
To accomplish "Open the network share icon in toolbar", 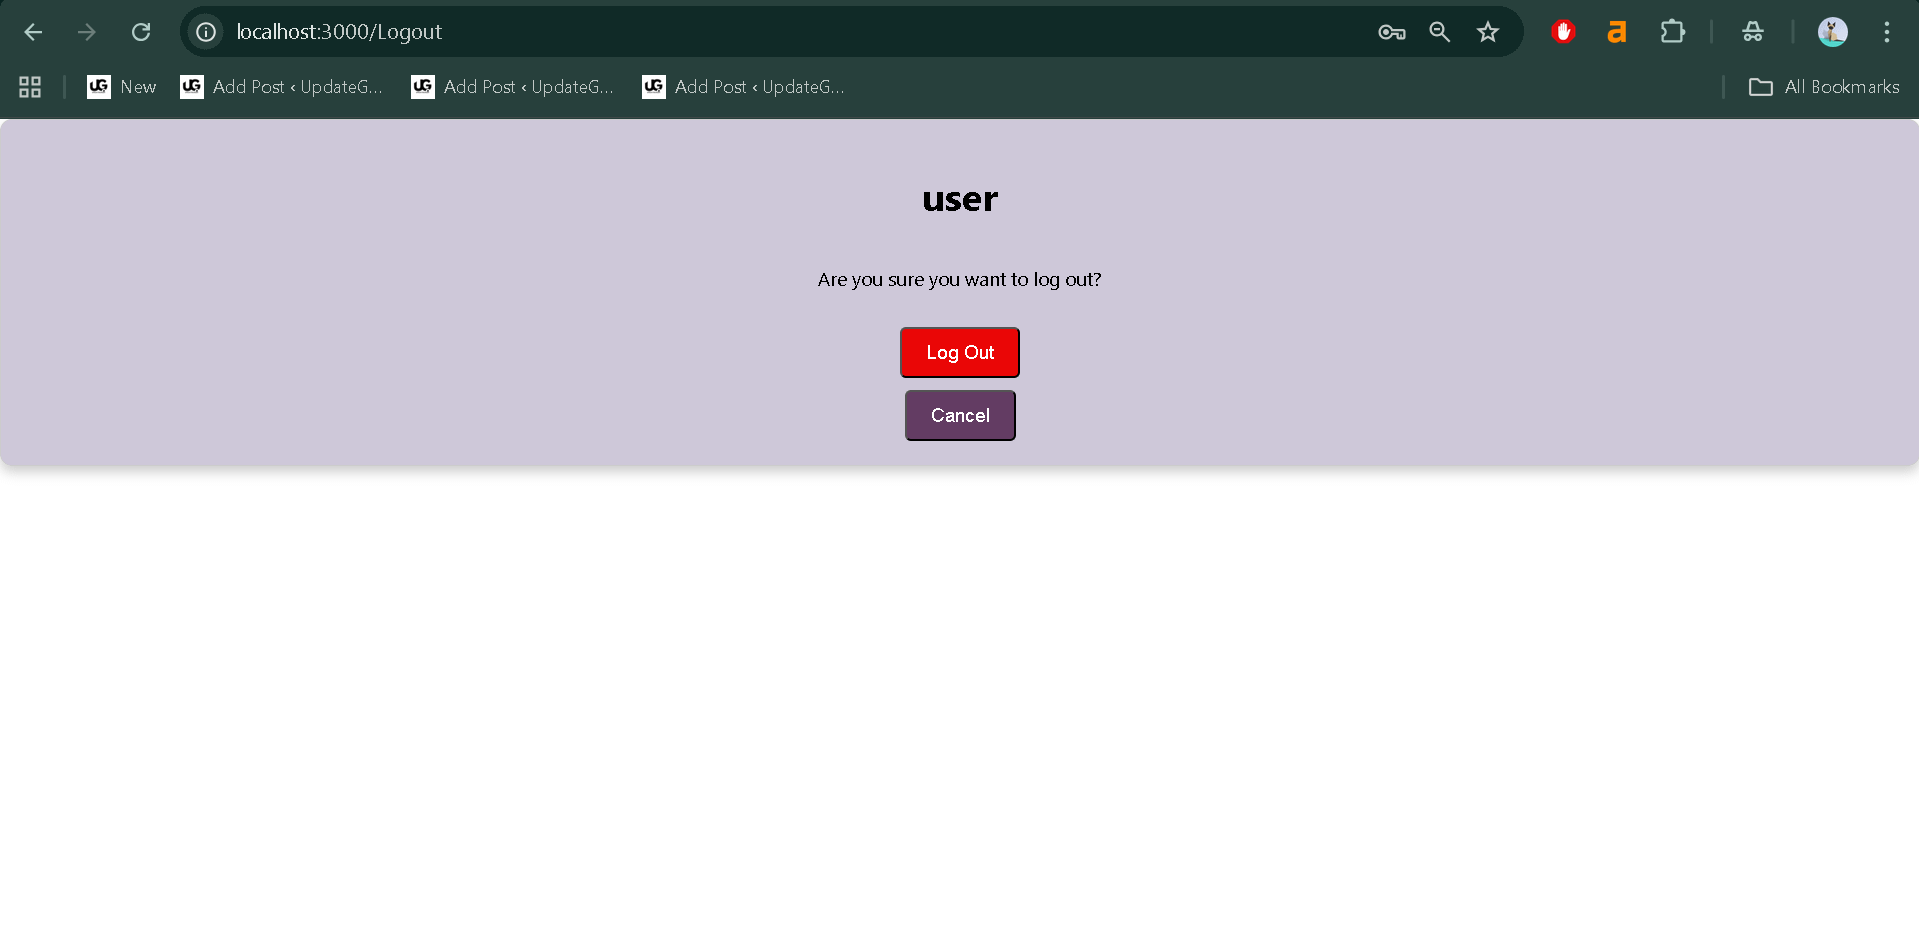I will coord(1753,32).
